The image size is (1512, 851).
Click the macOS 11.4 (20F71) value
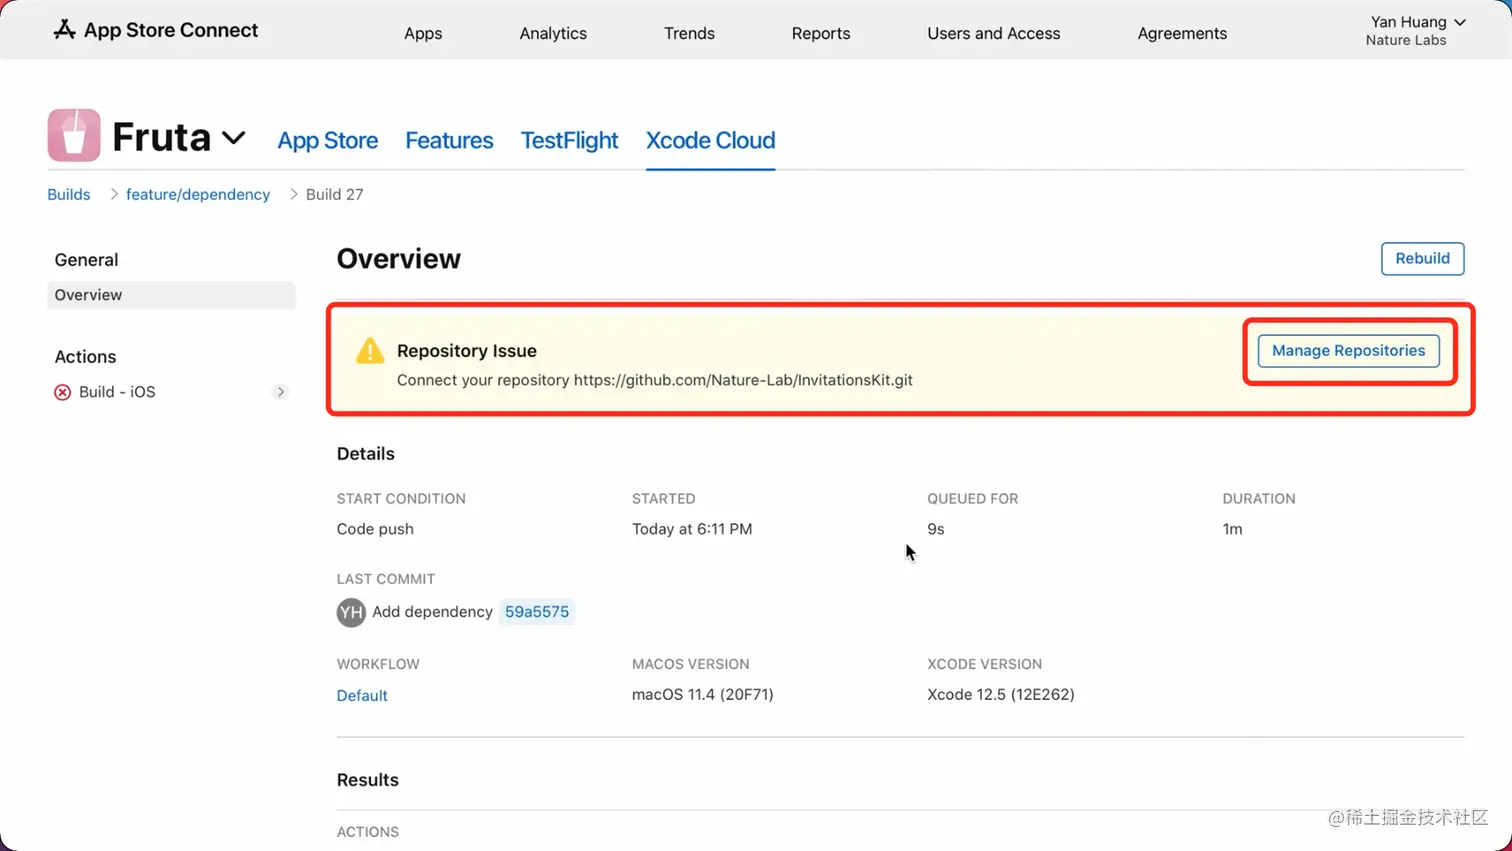click(x=703, y=694)
